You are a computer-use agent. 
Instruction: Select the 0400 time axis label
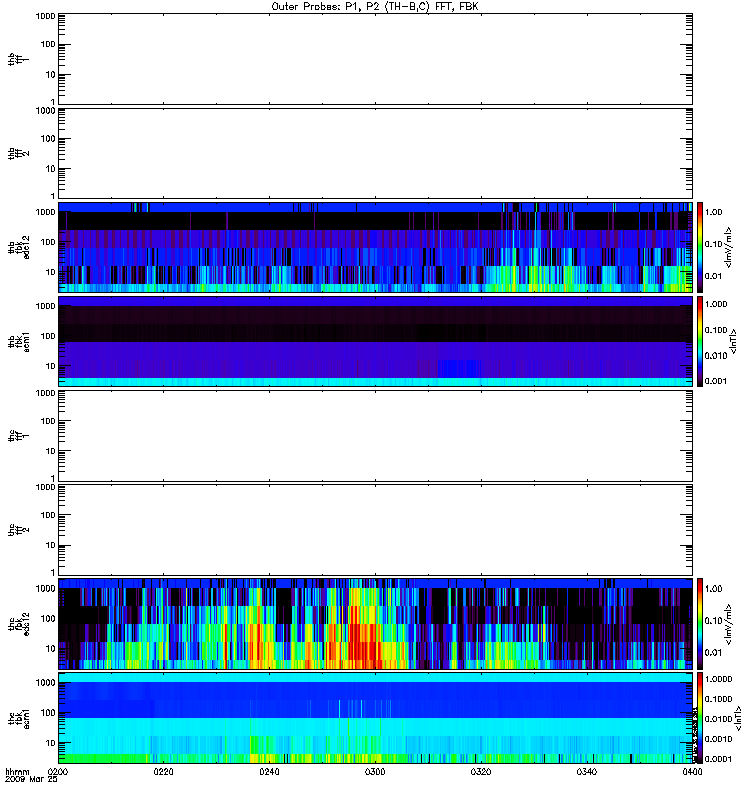tap(692, 771)
